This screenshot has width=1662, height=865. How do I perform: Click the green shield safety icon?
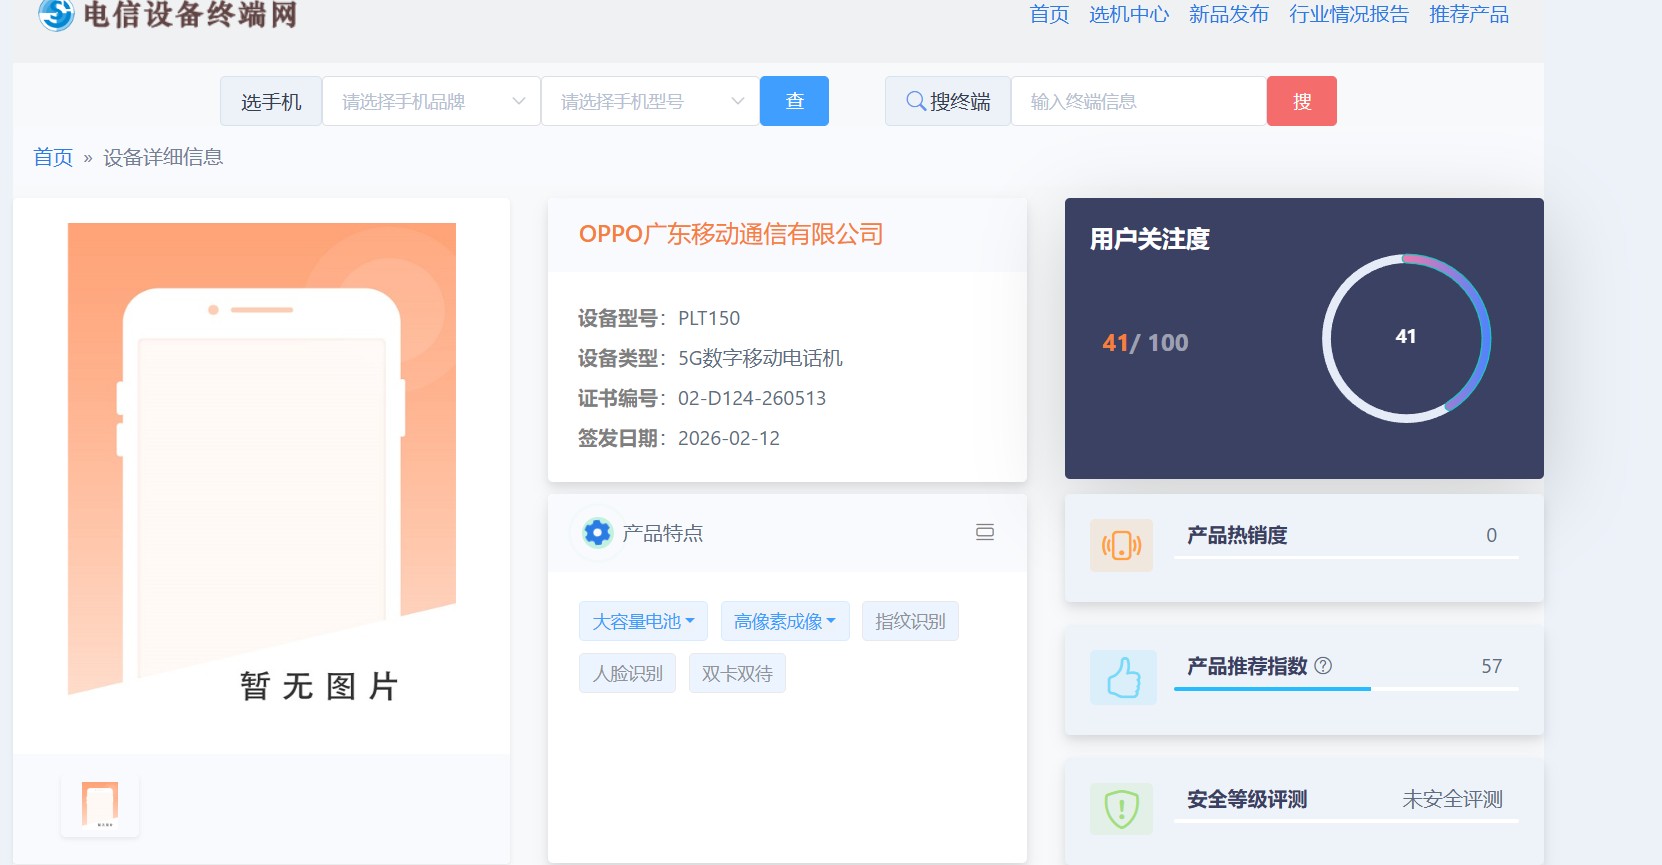pos(1121,808)
